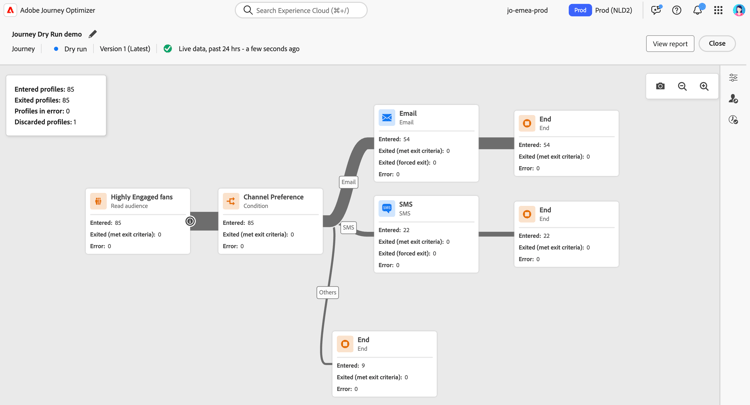Open the user profile avatar menu
This screenshot has height=405, width=750.
click(739, 10)
